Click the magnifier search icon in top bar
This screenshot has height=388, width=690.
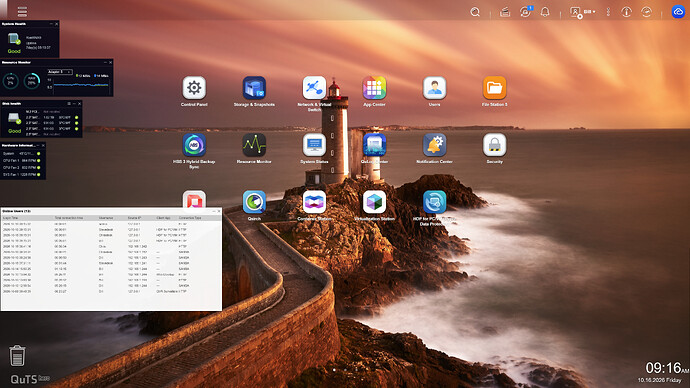[475, 12]
